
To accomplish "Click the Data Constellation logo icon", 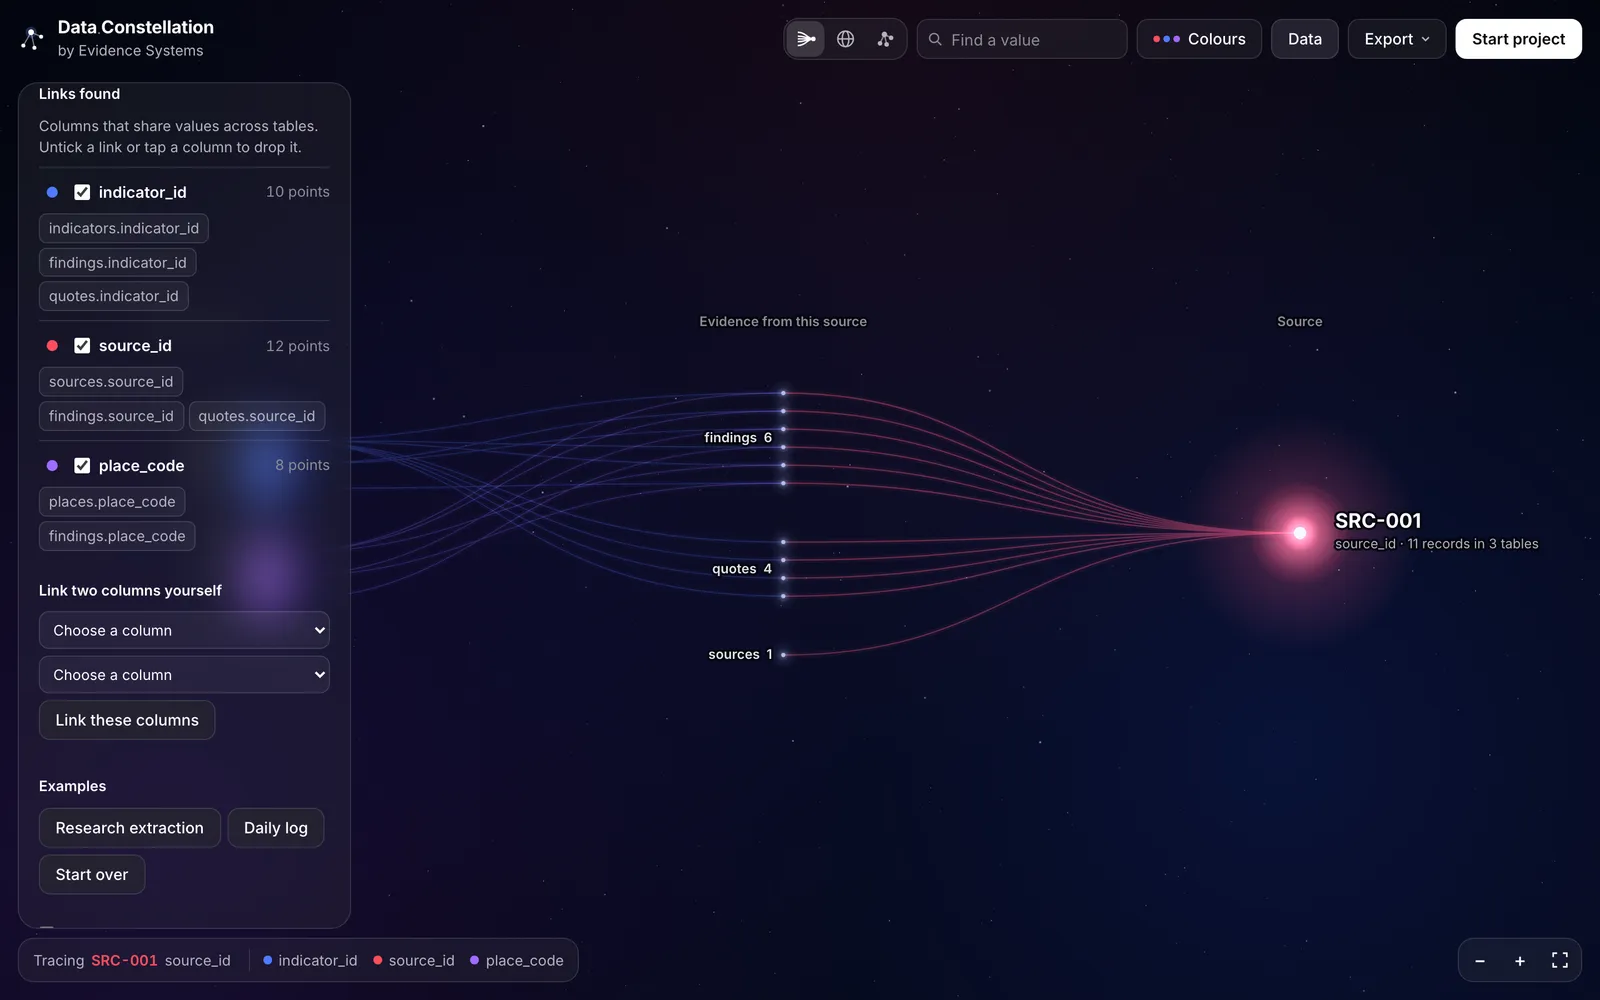I will pyautogui.click(x=32, y=39).
